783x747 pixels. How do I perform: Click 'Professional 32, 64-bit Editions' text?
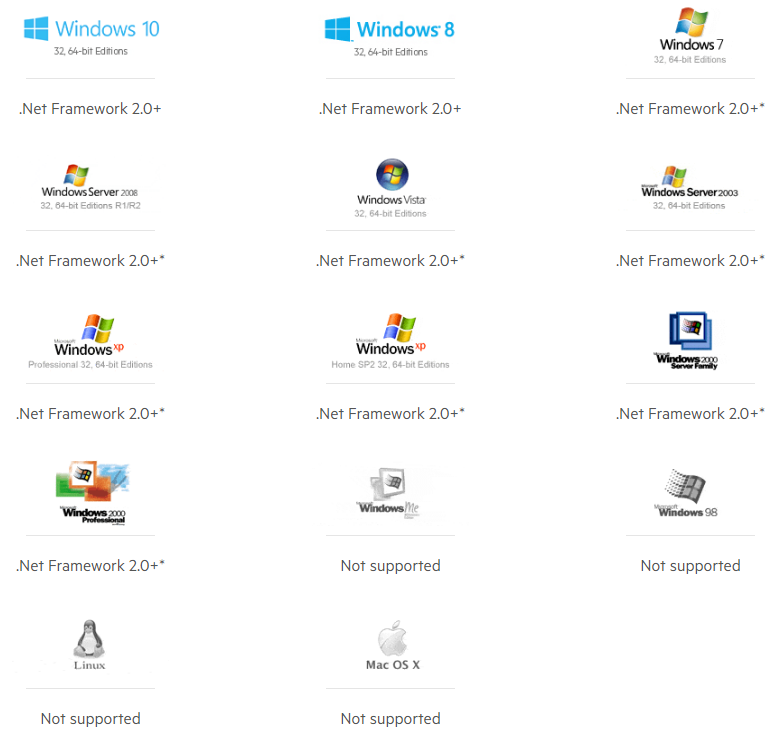point(90,365)
